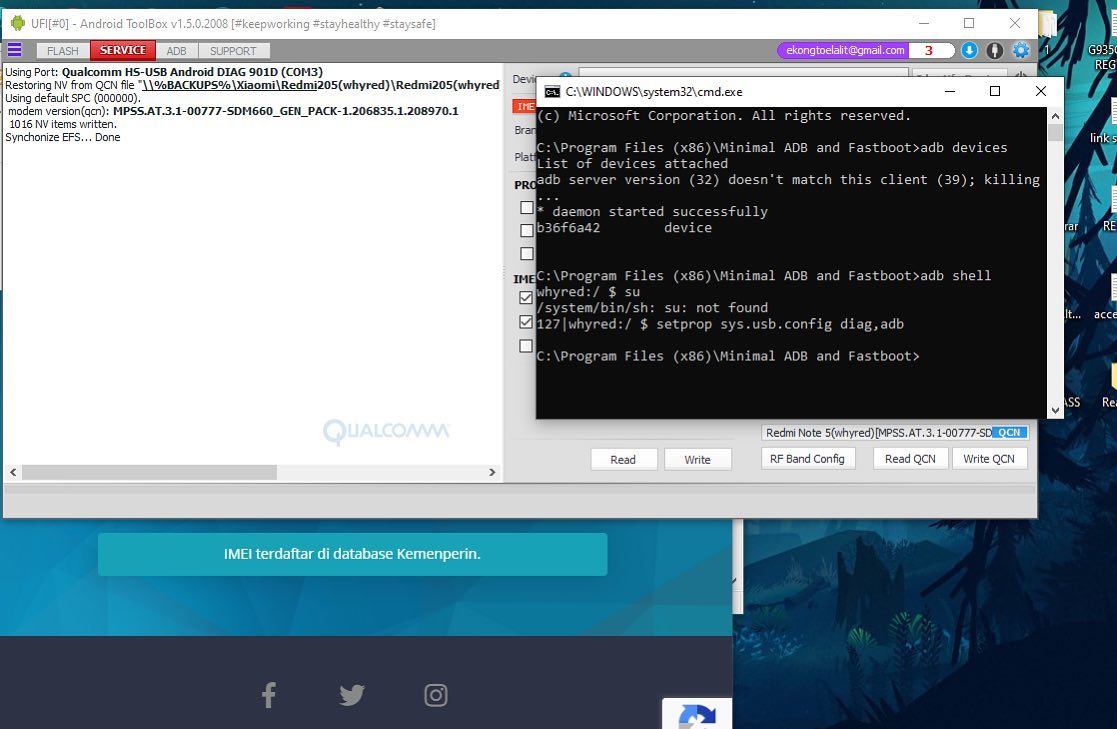Click the reCAPTCHA badge on the web page
The width and height of the screenshot is (1117, 729).
(x=697, y=714)
